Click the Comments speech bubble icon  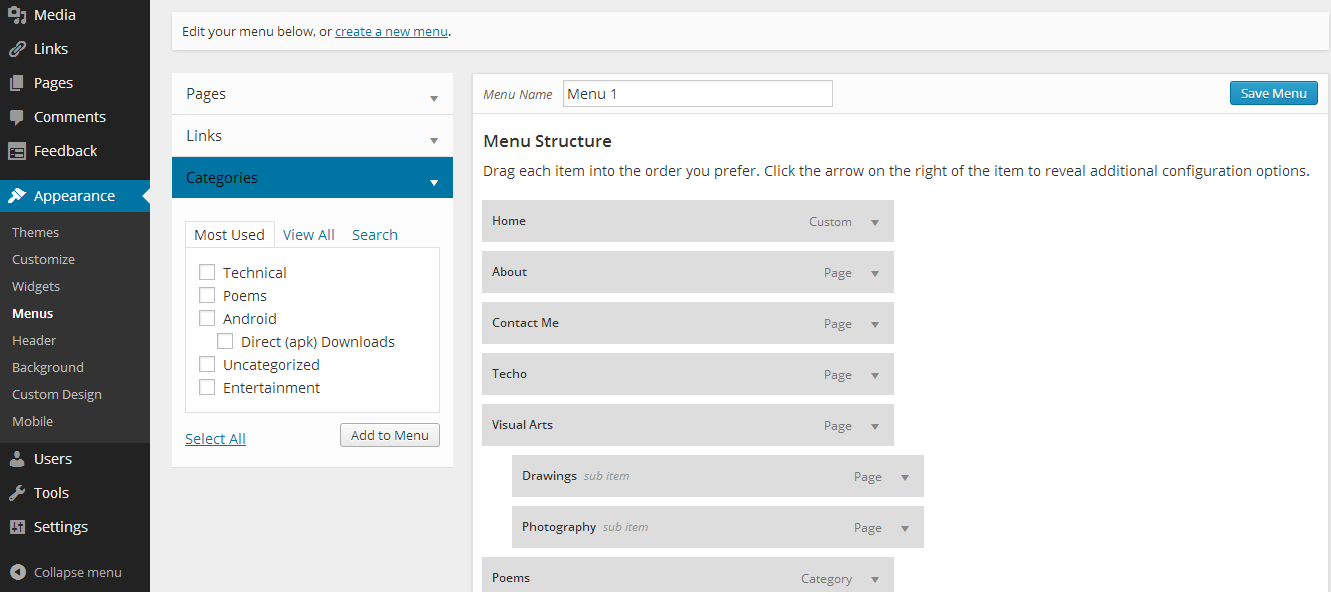tap(17, 117)
